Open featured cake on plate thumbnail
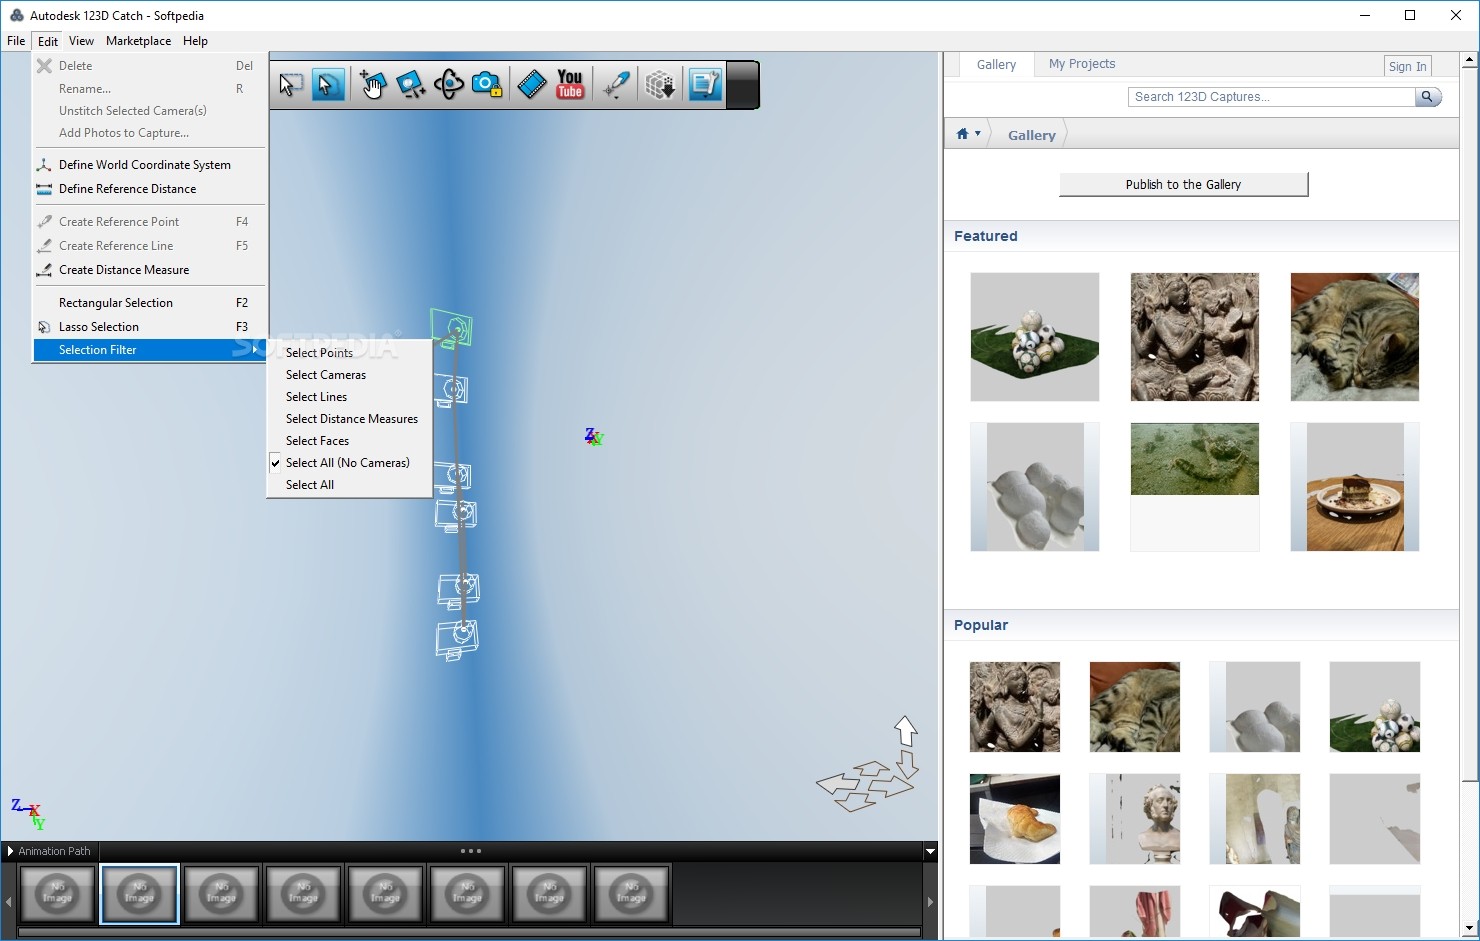The height and width of the screenshot is (941, 1480). coord(1355,487)
